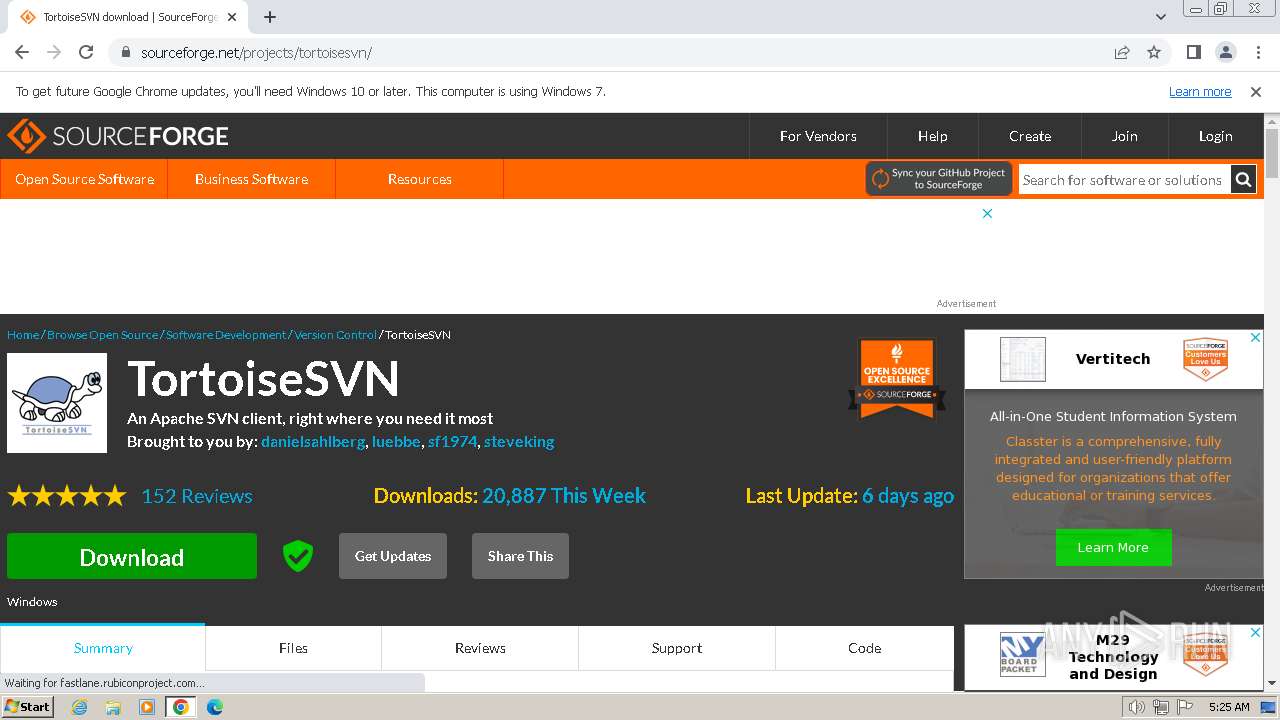Switch to the Reviews tab
1280x720 pixels.
click(480, 648)
